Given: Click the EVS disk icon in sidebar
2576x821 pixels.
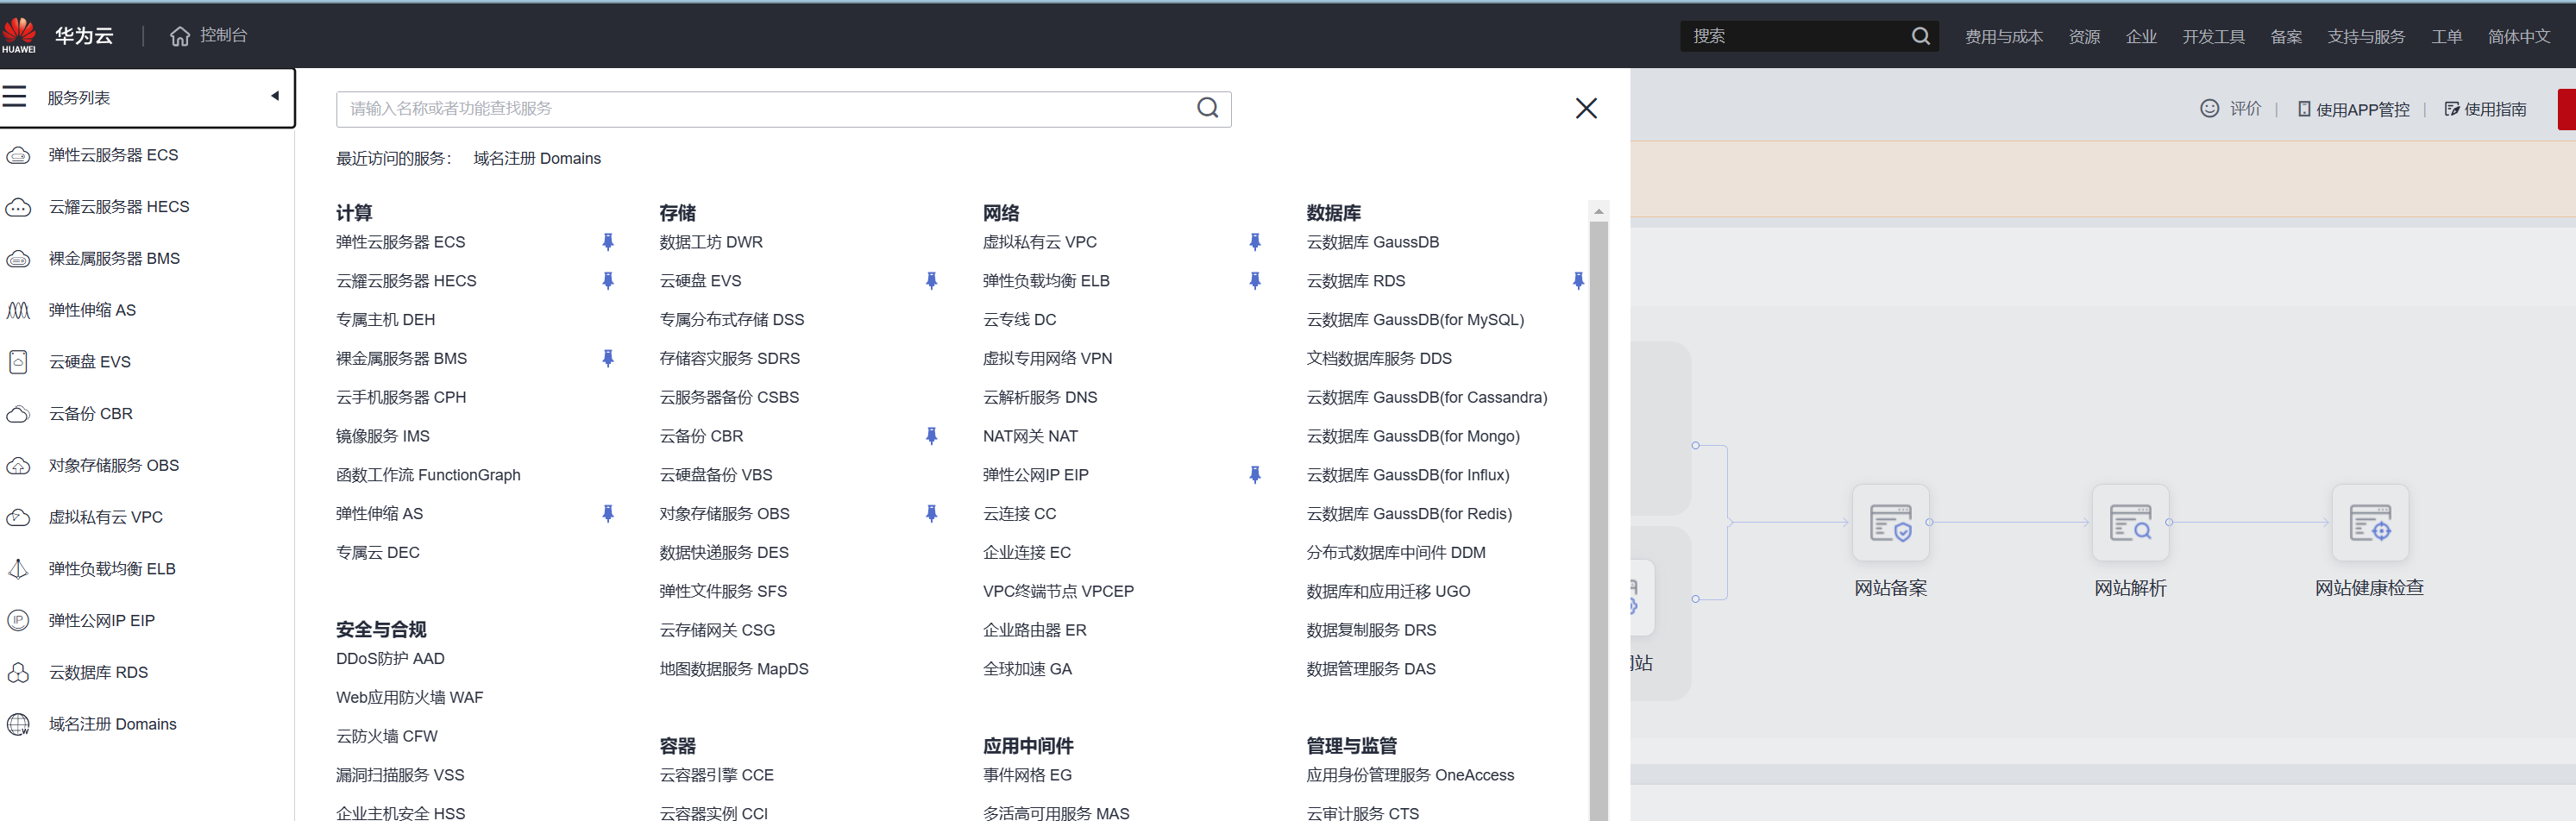Looking at the screenshot, I should pyautogui.click(x=18, y=362).
